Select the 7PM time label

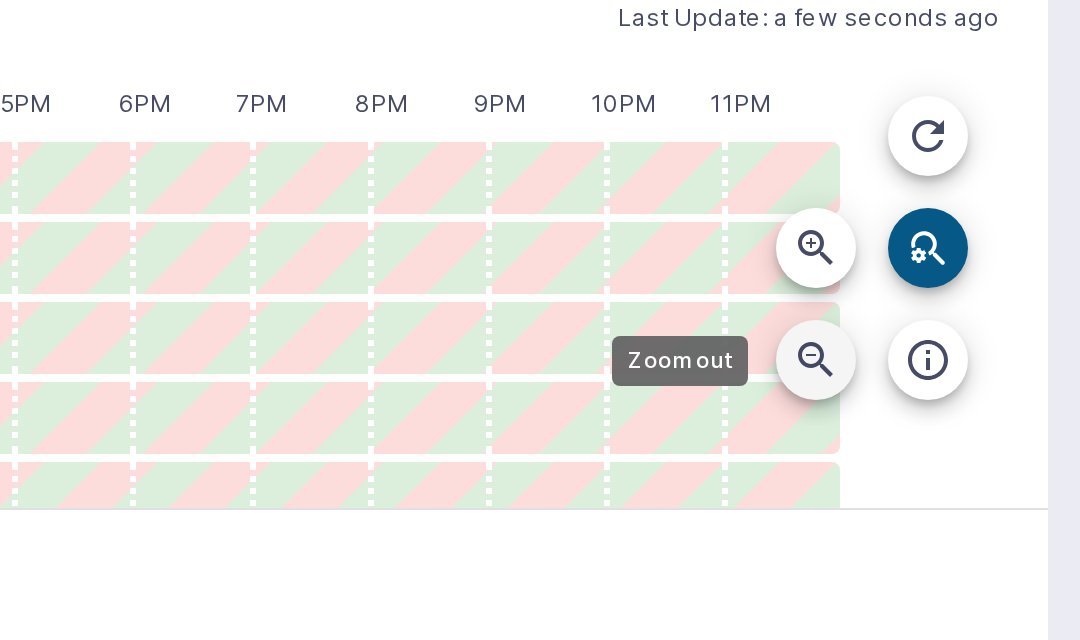click(261, 104)
